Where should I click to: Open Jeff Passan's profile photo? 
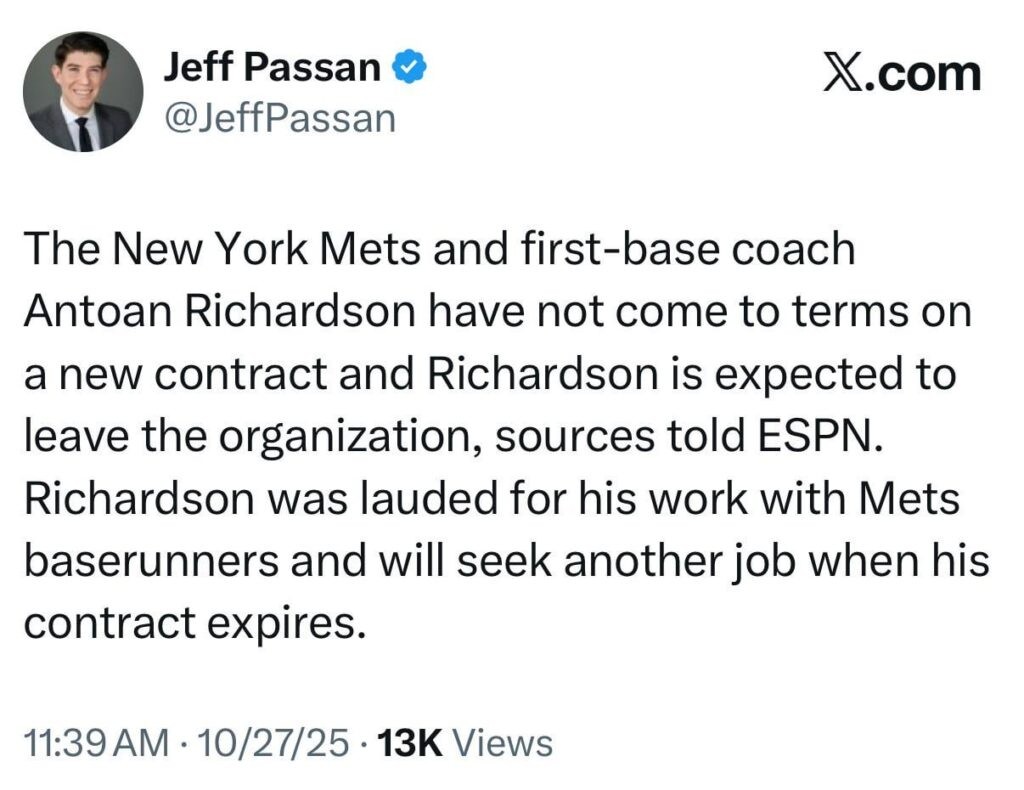tap(83, 92)
